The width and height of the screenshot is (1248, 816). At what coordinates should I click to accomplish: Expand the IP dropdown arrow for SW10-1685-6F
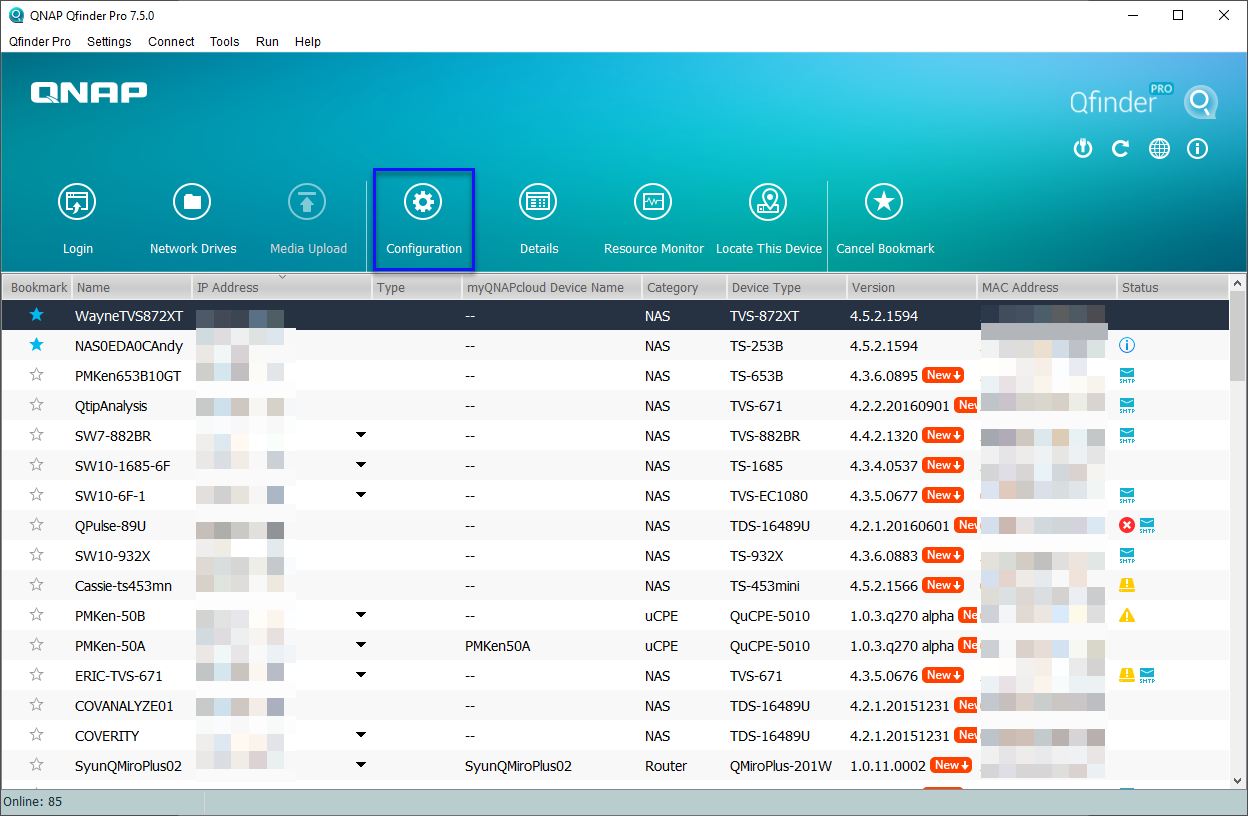tap(361, 465)
